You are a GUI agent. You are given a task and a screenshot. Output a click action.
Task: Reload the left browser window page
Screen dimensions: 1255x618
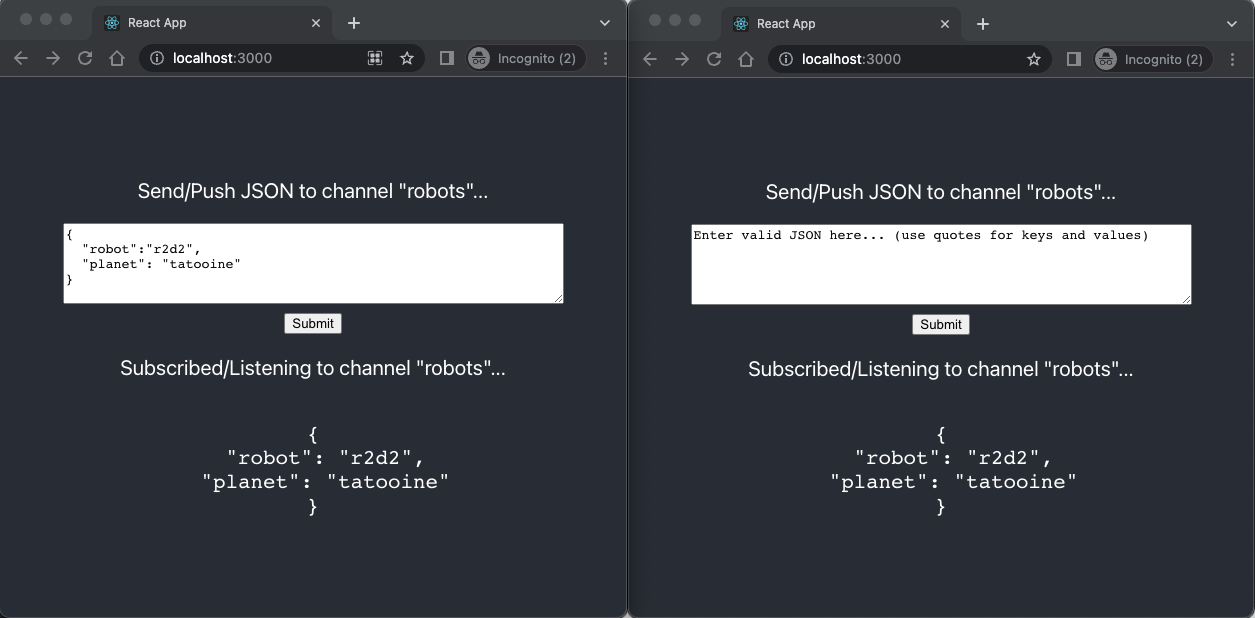pos(84,58)
